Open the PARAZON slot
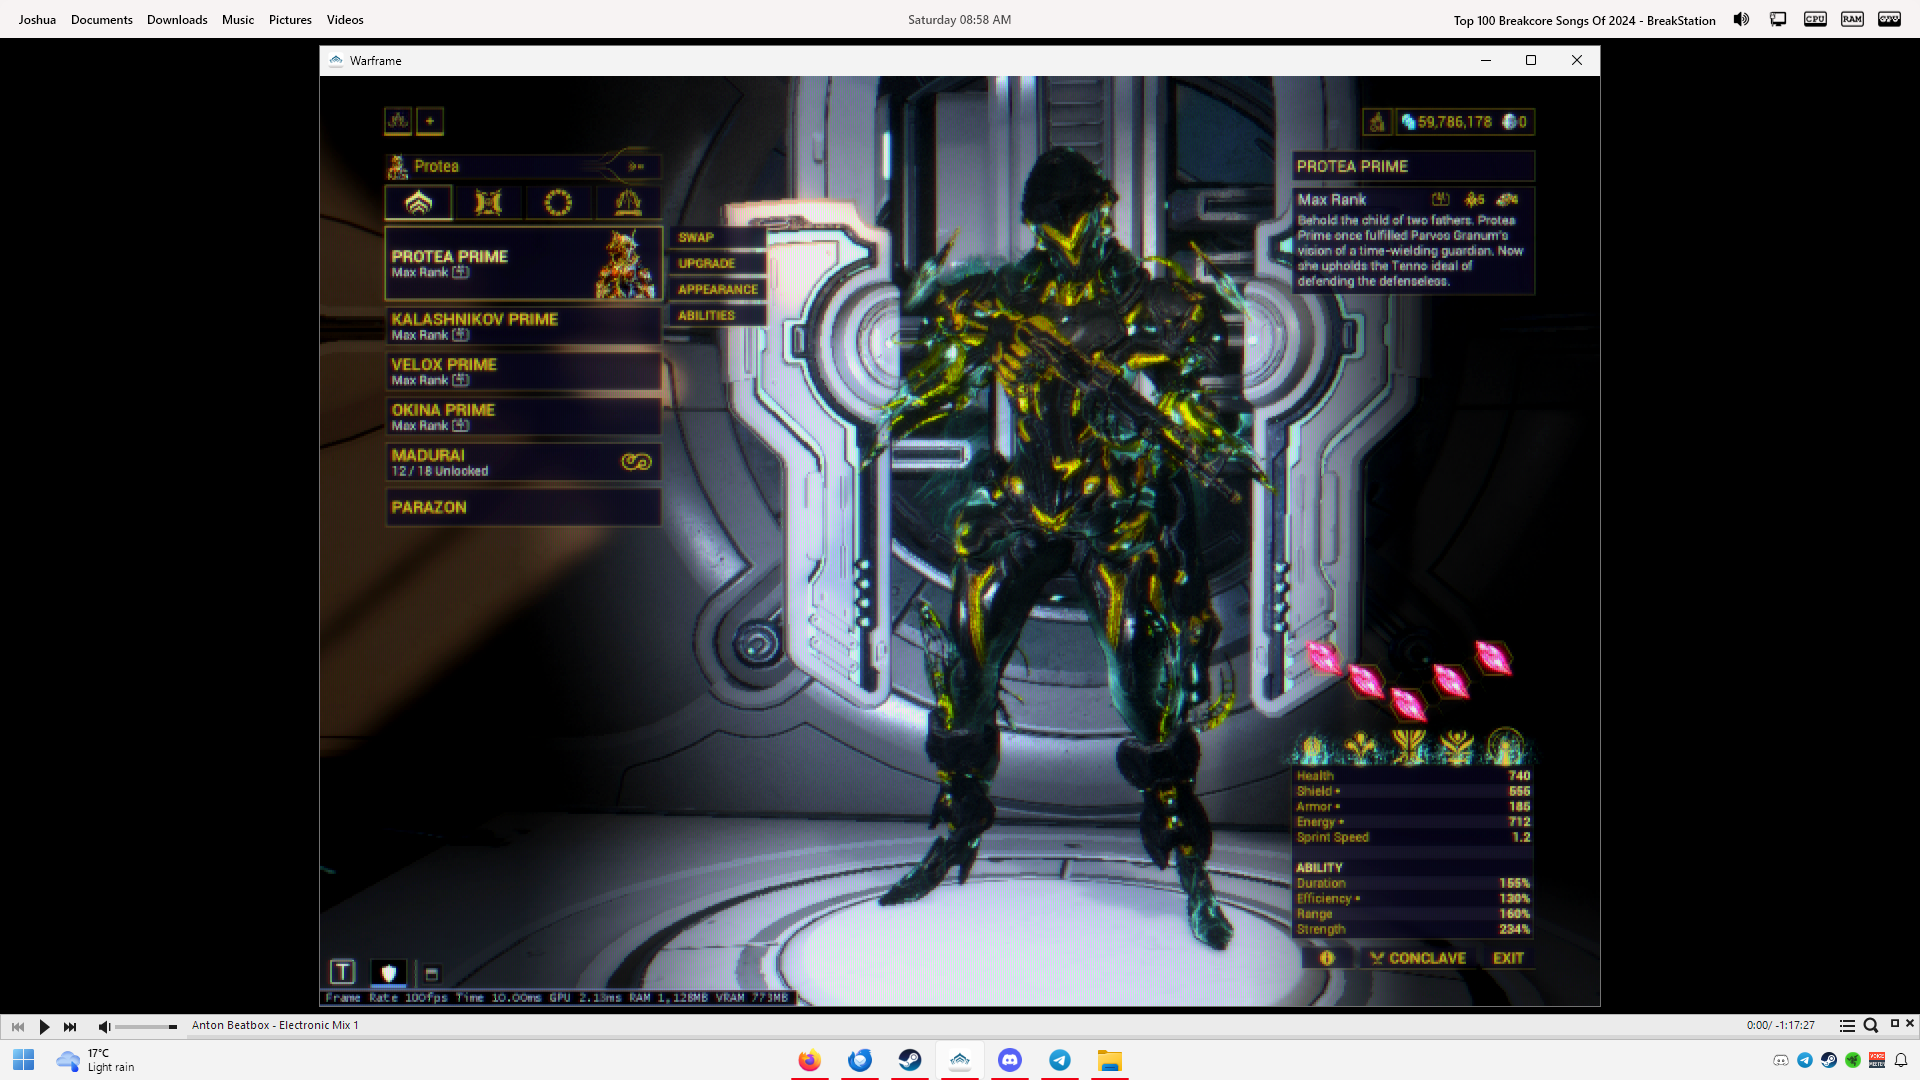 [x=523, y=507]
